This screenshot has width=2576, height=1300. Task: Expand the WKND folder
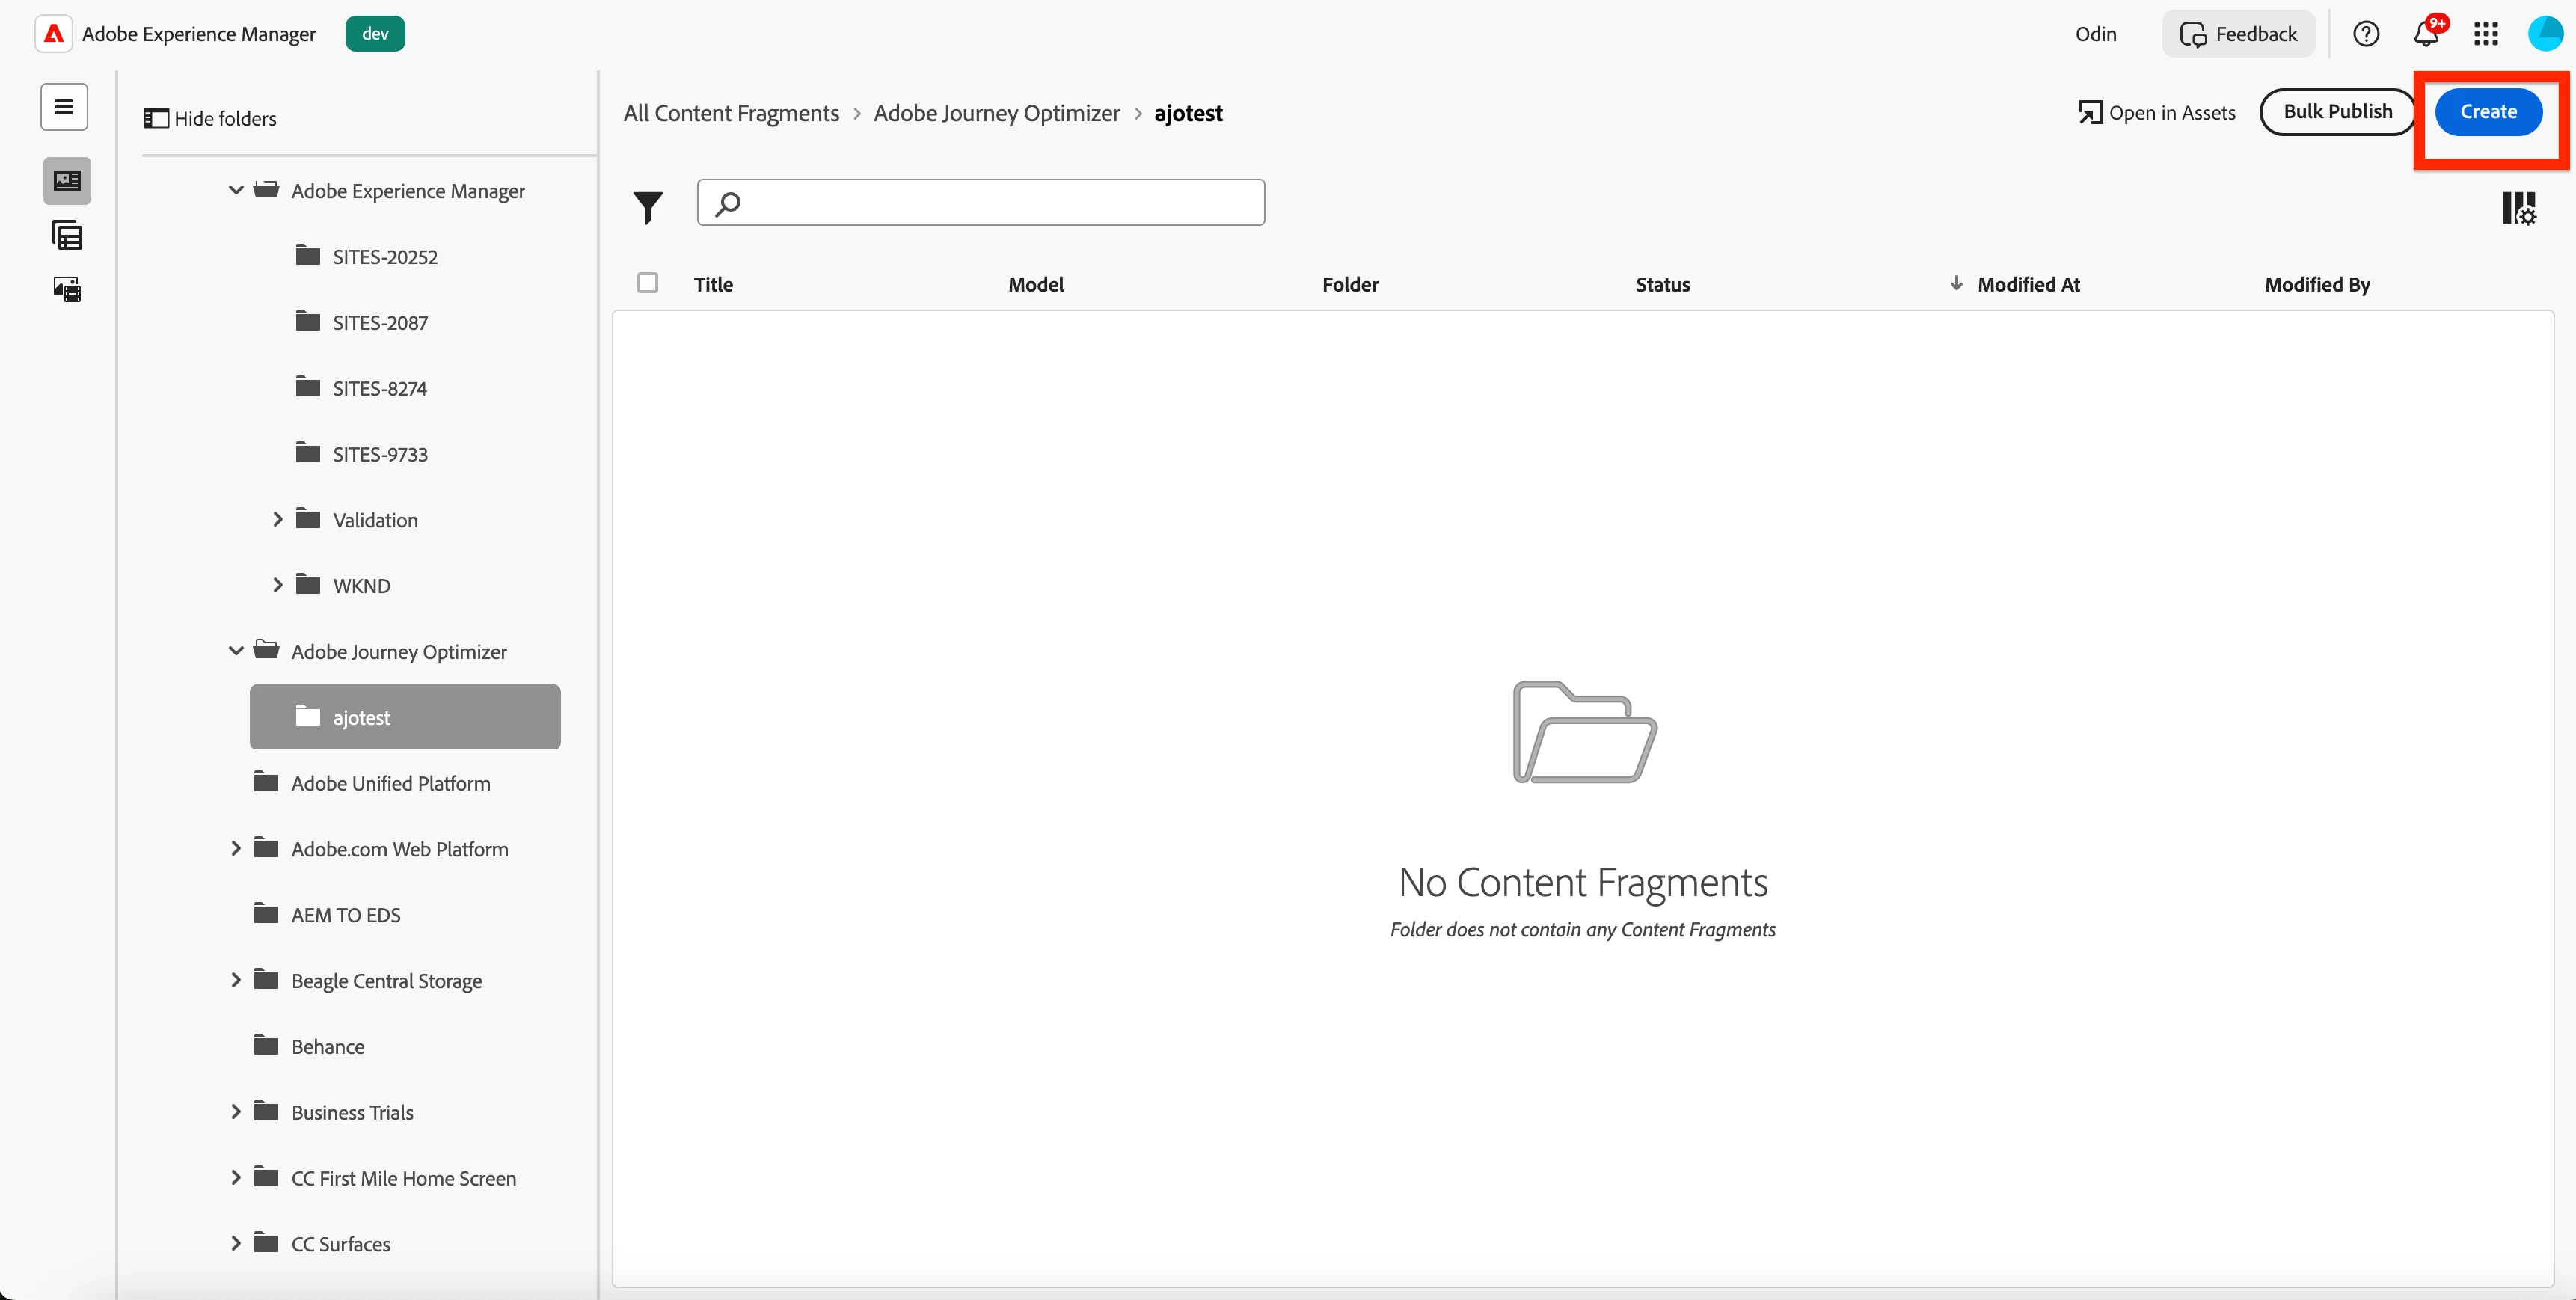(278, 585)
